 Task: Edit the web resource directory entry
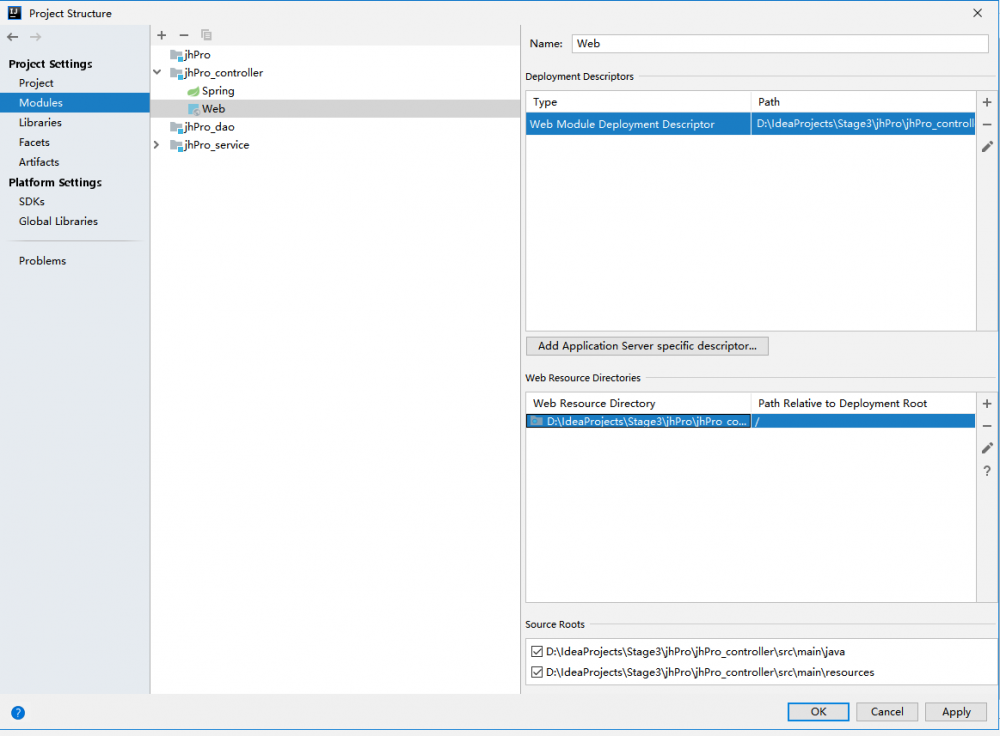(x=987, y=448)
